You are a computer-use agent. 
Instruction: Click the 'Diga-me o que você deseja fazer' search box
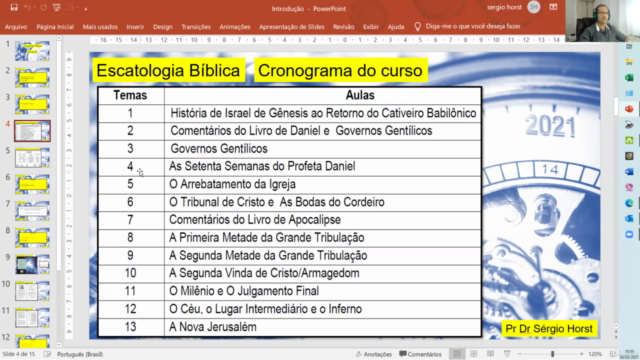473,26
